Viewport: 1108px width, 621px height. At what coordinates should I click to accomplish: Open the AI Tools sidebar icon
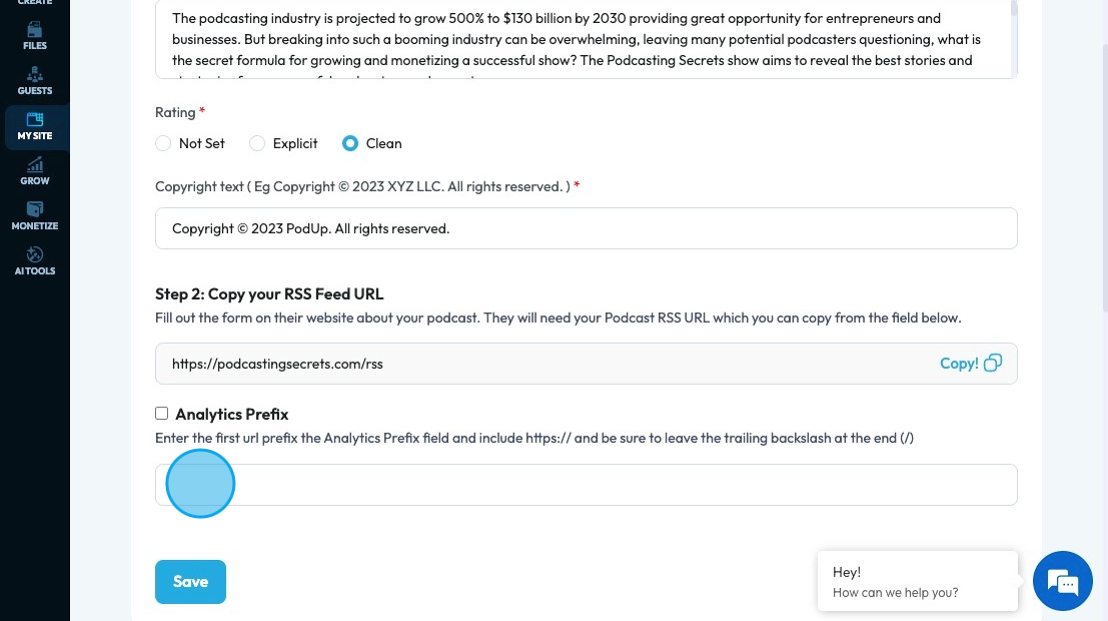(35, 261)
